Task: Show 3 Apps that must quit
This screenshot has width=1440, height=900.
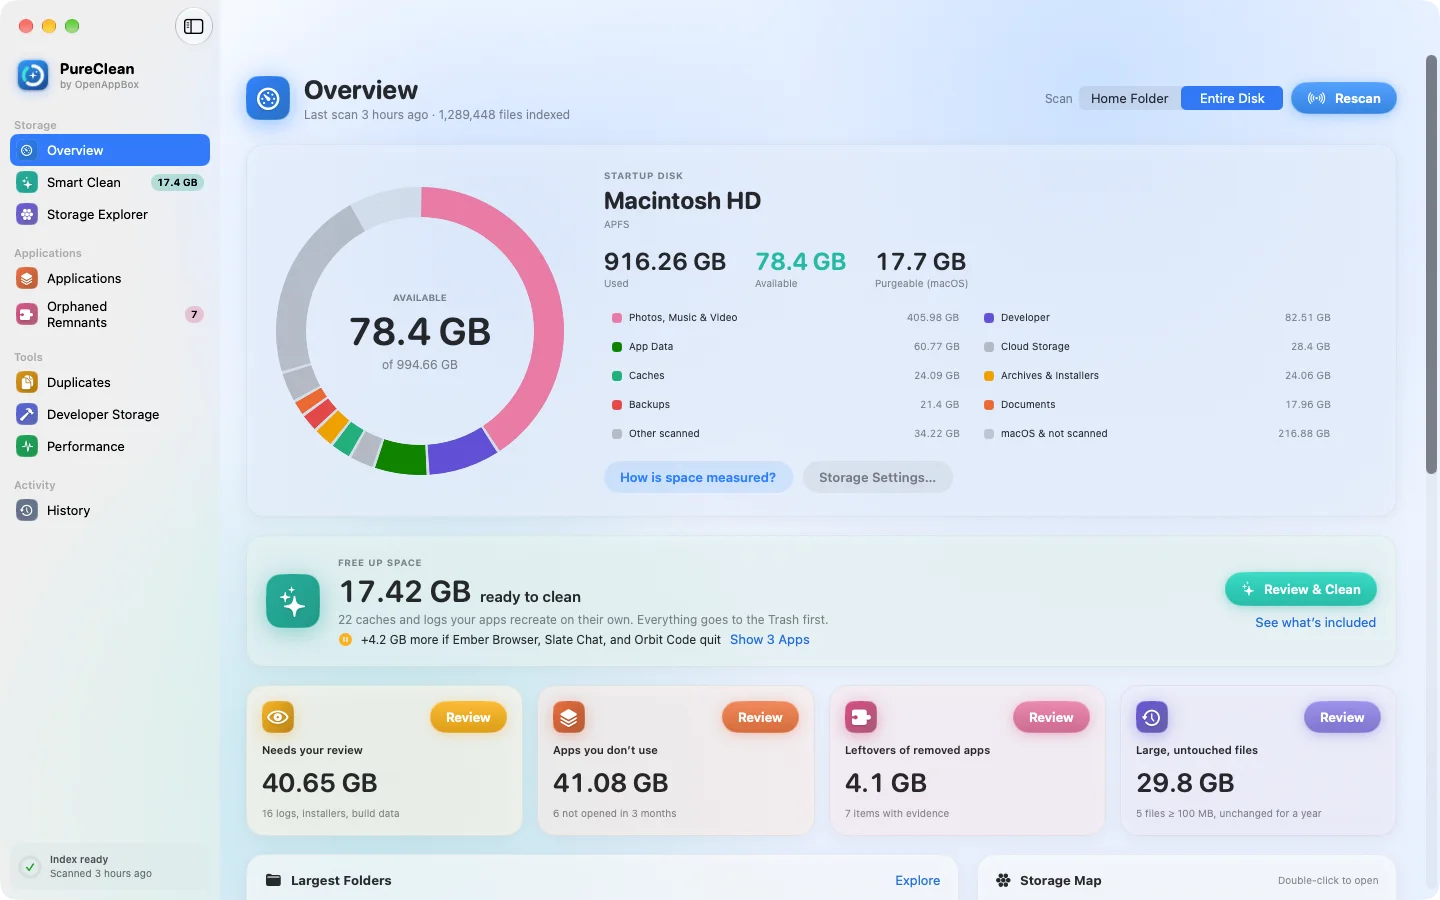Action: coord(769,640)
